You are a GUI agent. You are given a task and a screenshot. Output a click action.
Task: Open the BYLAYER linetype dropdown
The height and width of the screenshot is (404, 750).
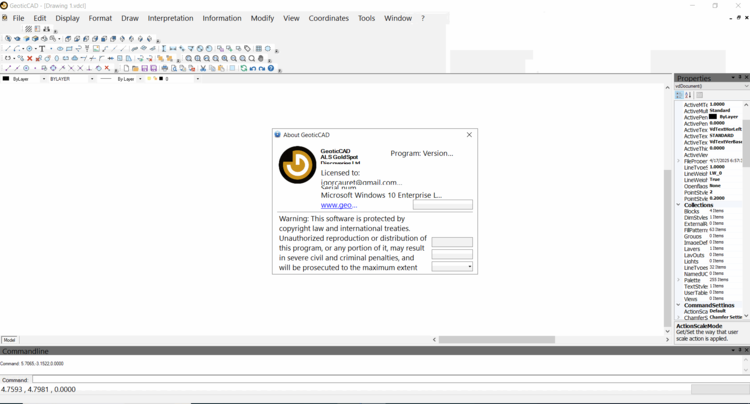pos(93,79)
